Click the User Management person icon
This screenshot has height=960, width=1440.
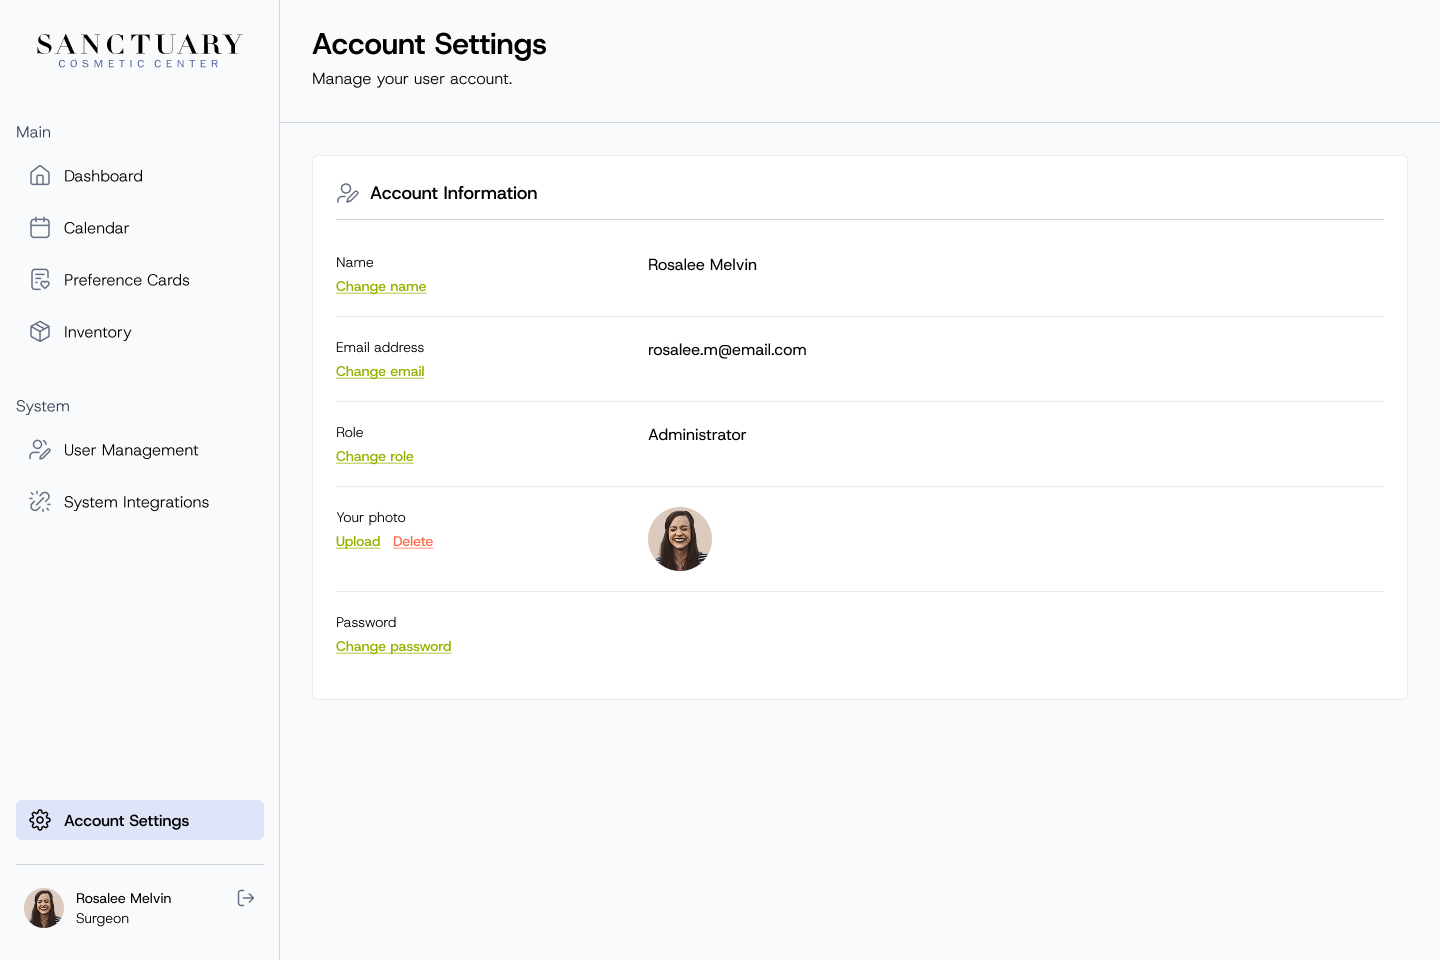(40, 450)
